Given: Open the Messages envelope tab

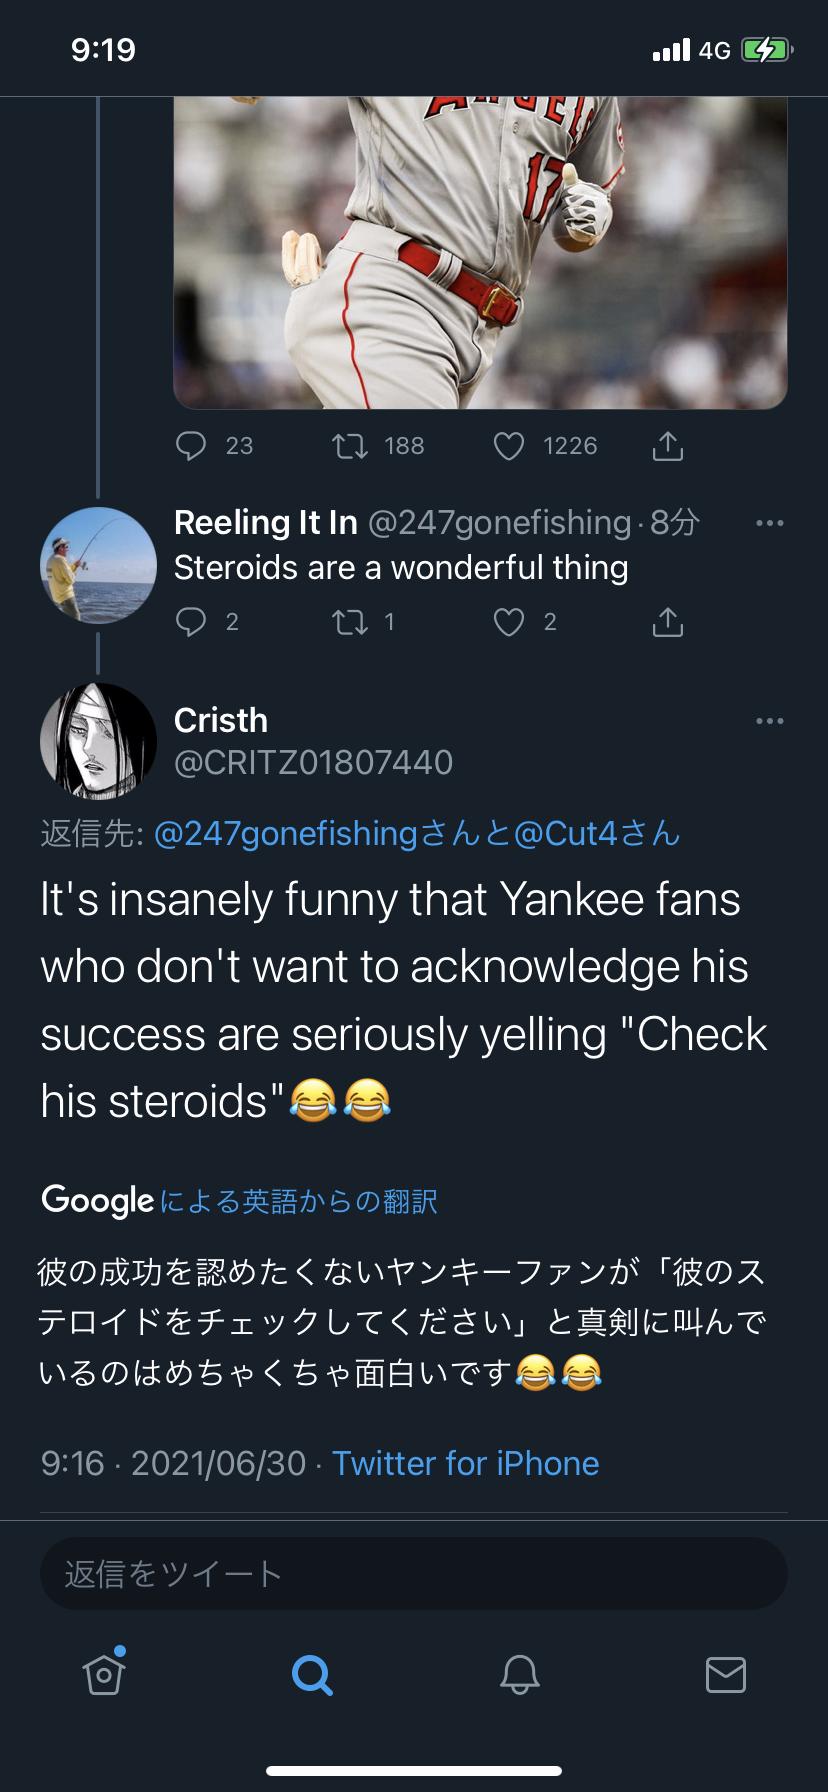Looking at the screenshot, I should pos(725,1673).
